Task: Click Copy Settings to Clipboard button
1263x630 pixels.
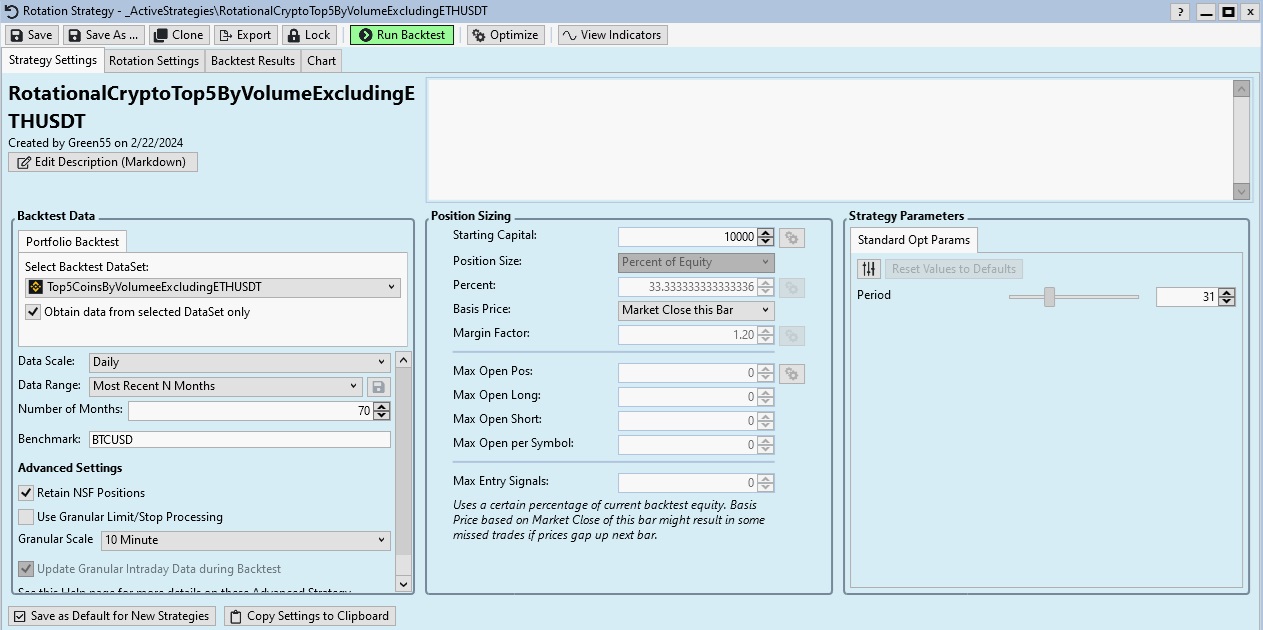Action: [x=309, y=616]
